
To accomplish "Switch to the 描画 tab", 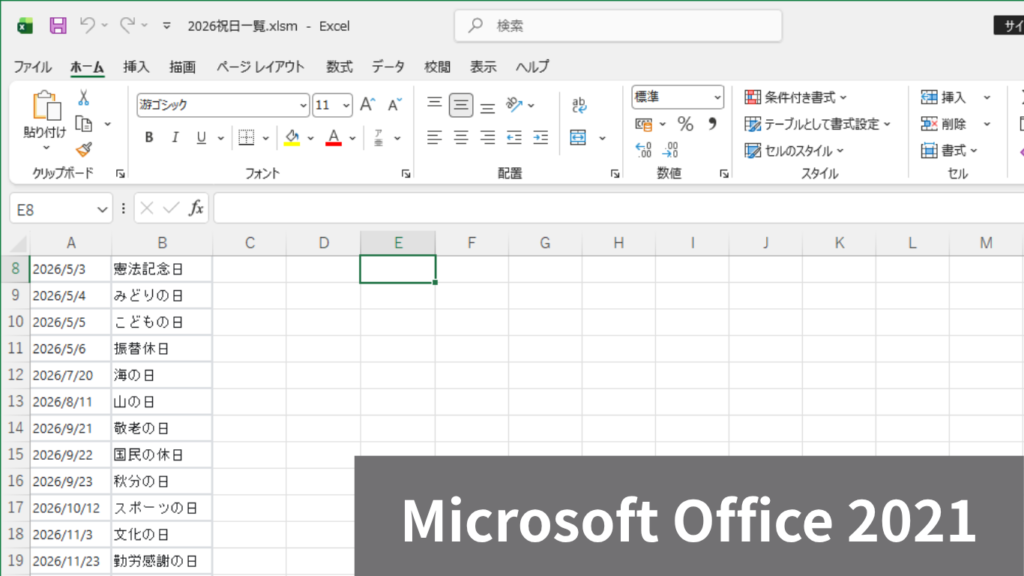I will [182, 67].
